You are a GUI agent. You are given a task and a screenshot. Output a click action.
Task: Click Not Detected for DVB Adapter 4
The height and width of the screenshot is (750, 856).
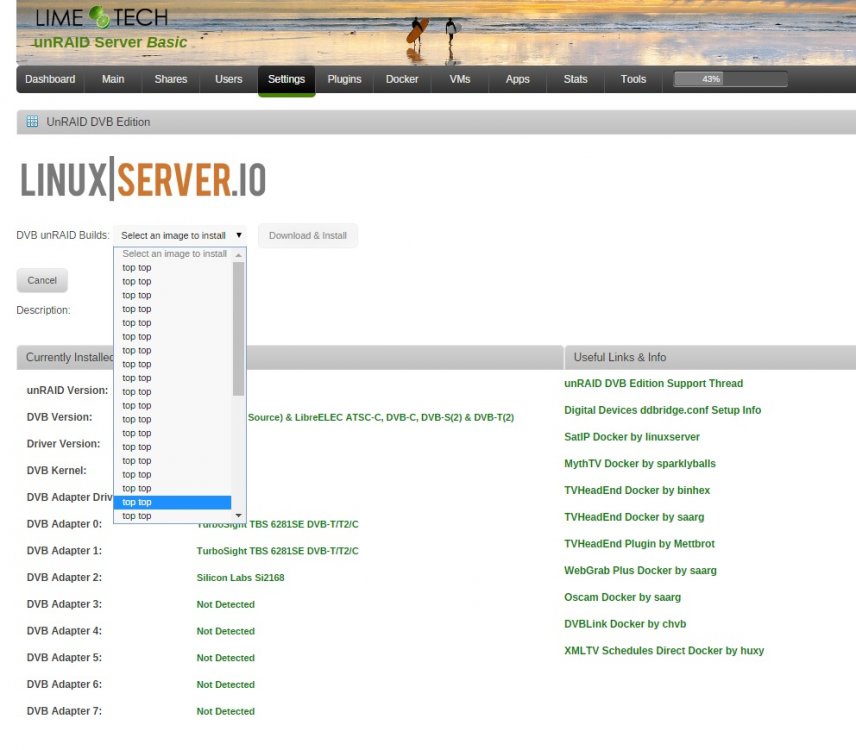225,631
